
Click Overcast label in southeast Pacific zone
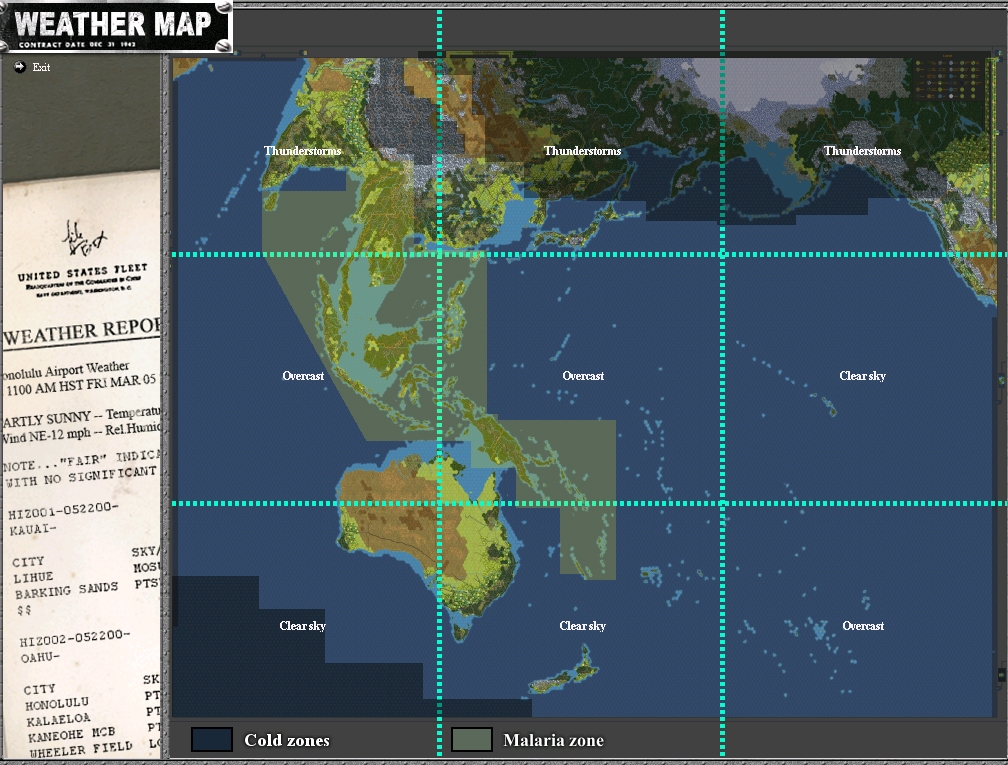[x=863, y=626]
